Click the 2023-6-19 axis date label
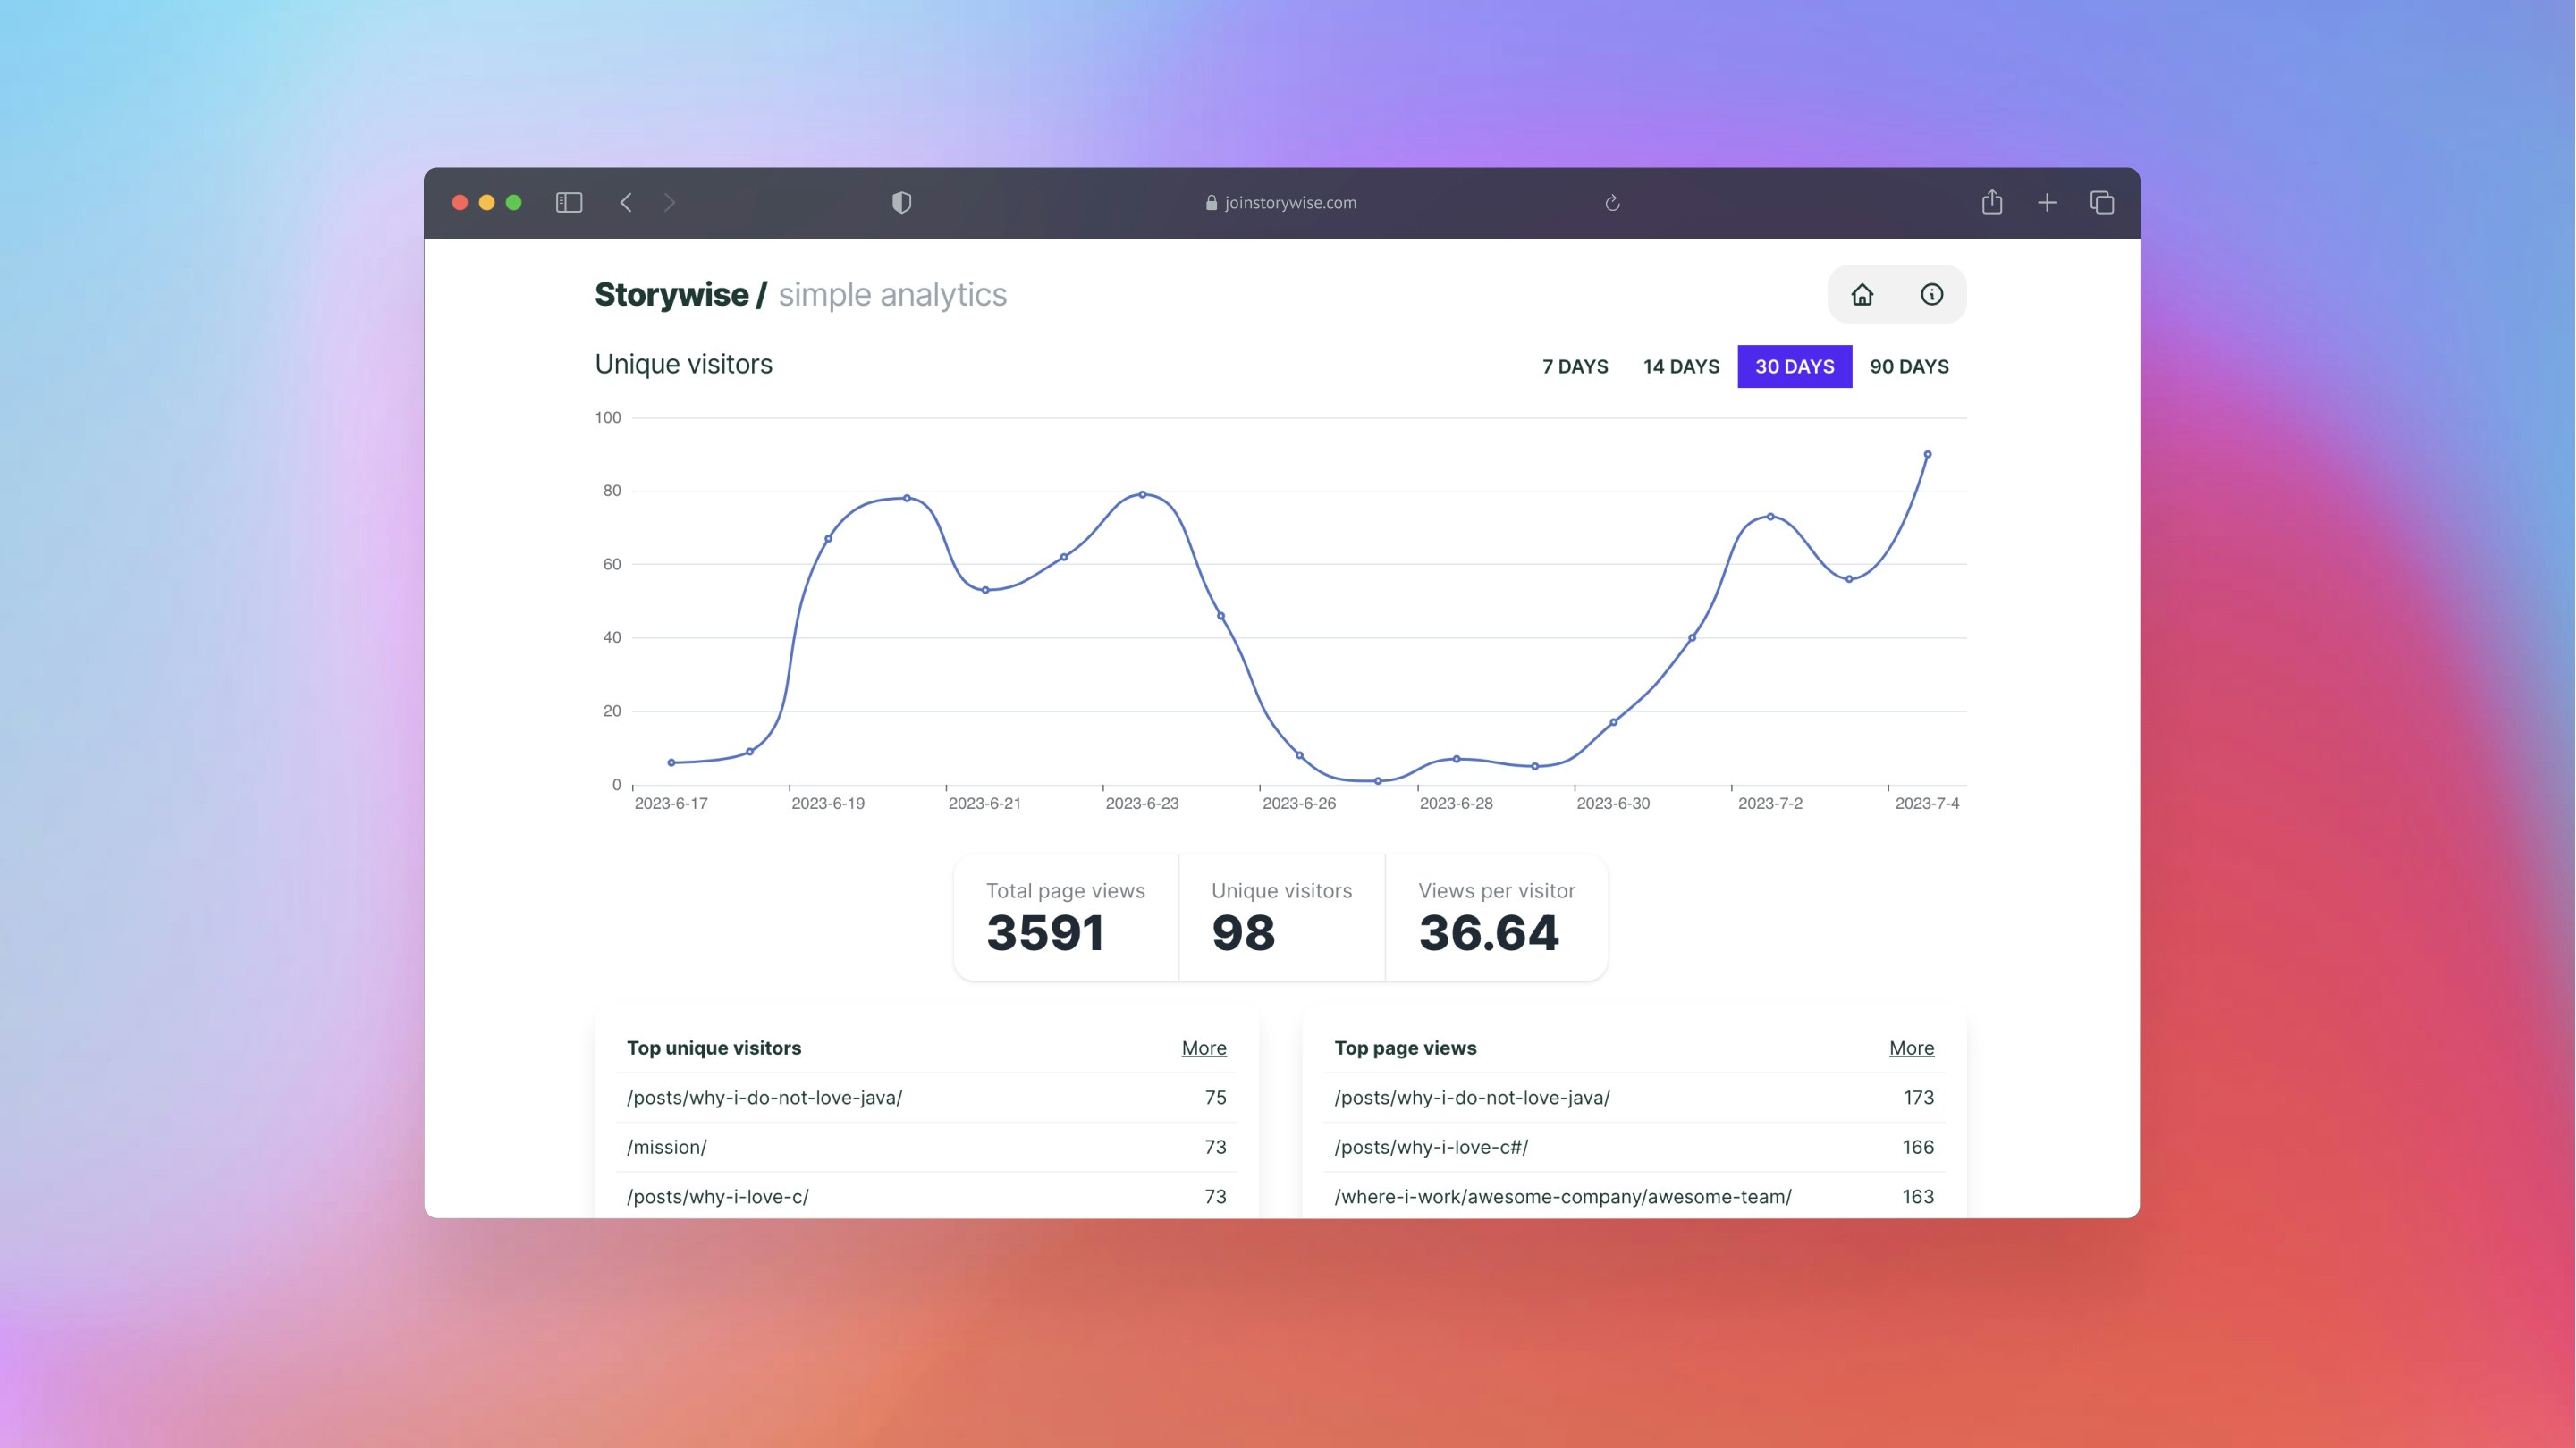Viewport: 2576px width, 1448px height. [x=828, y=803]
